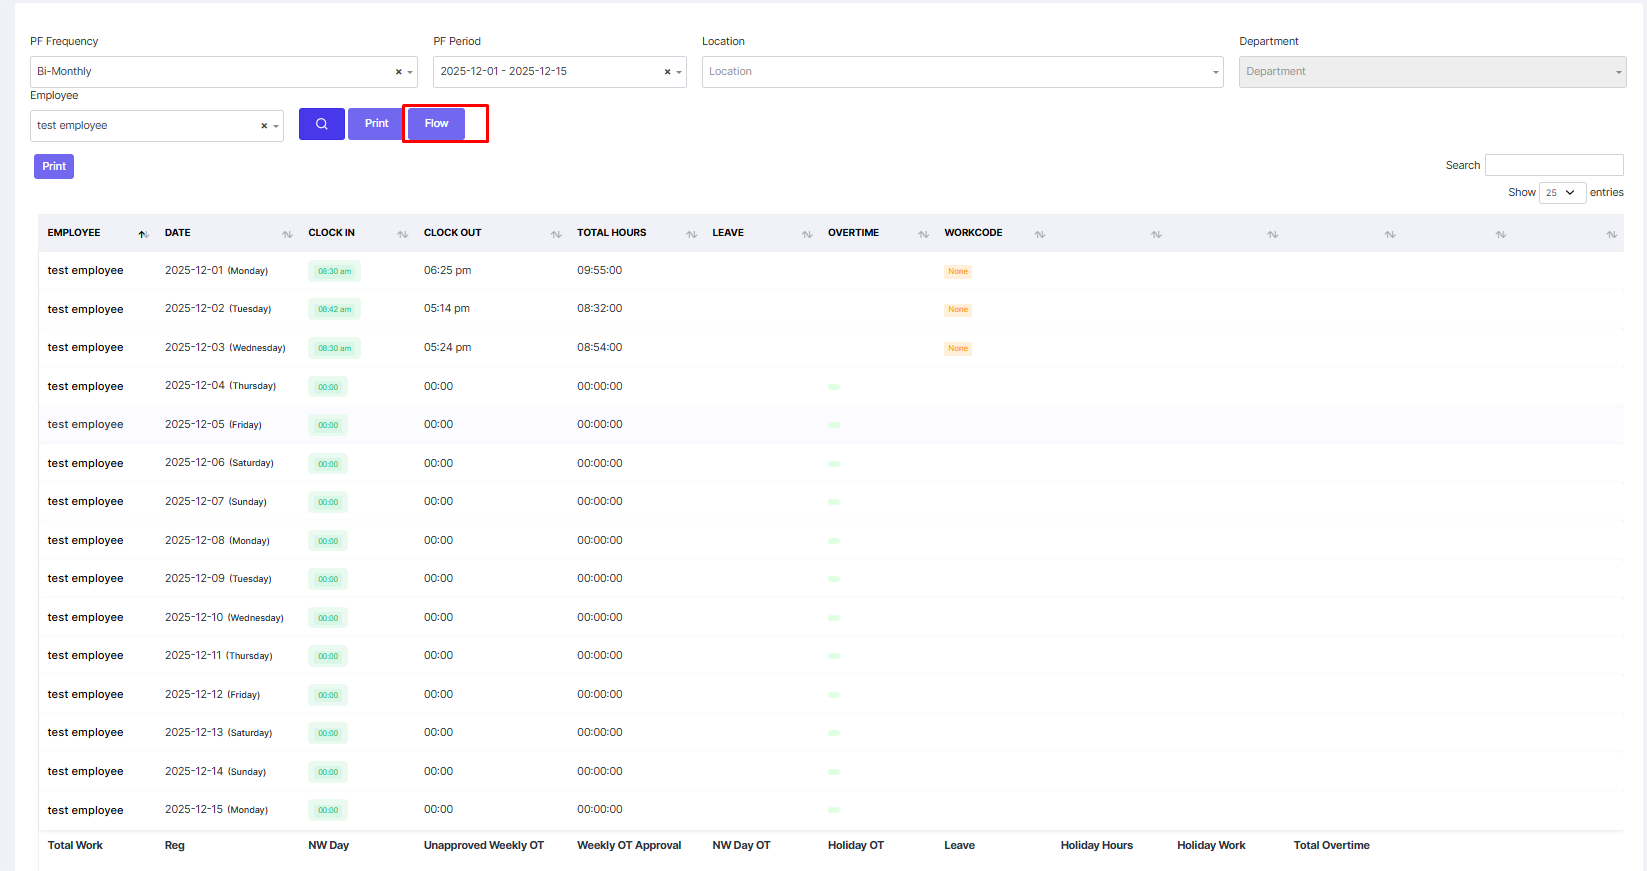Clear the PF Period date range
The height and width of the screenshot is (871, 1647).
pyautogui.click(x=667, y=72)
